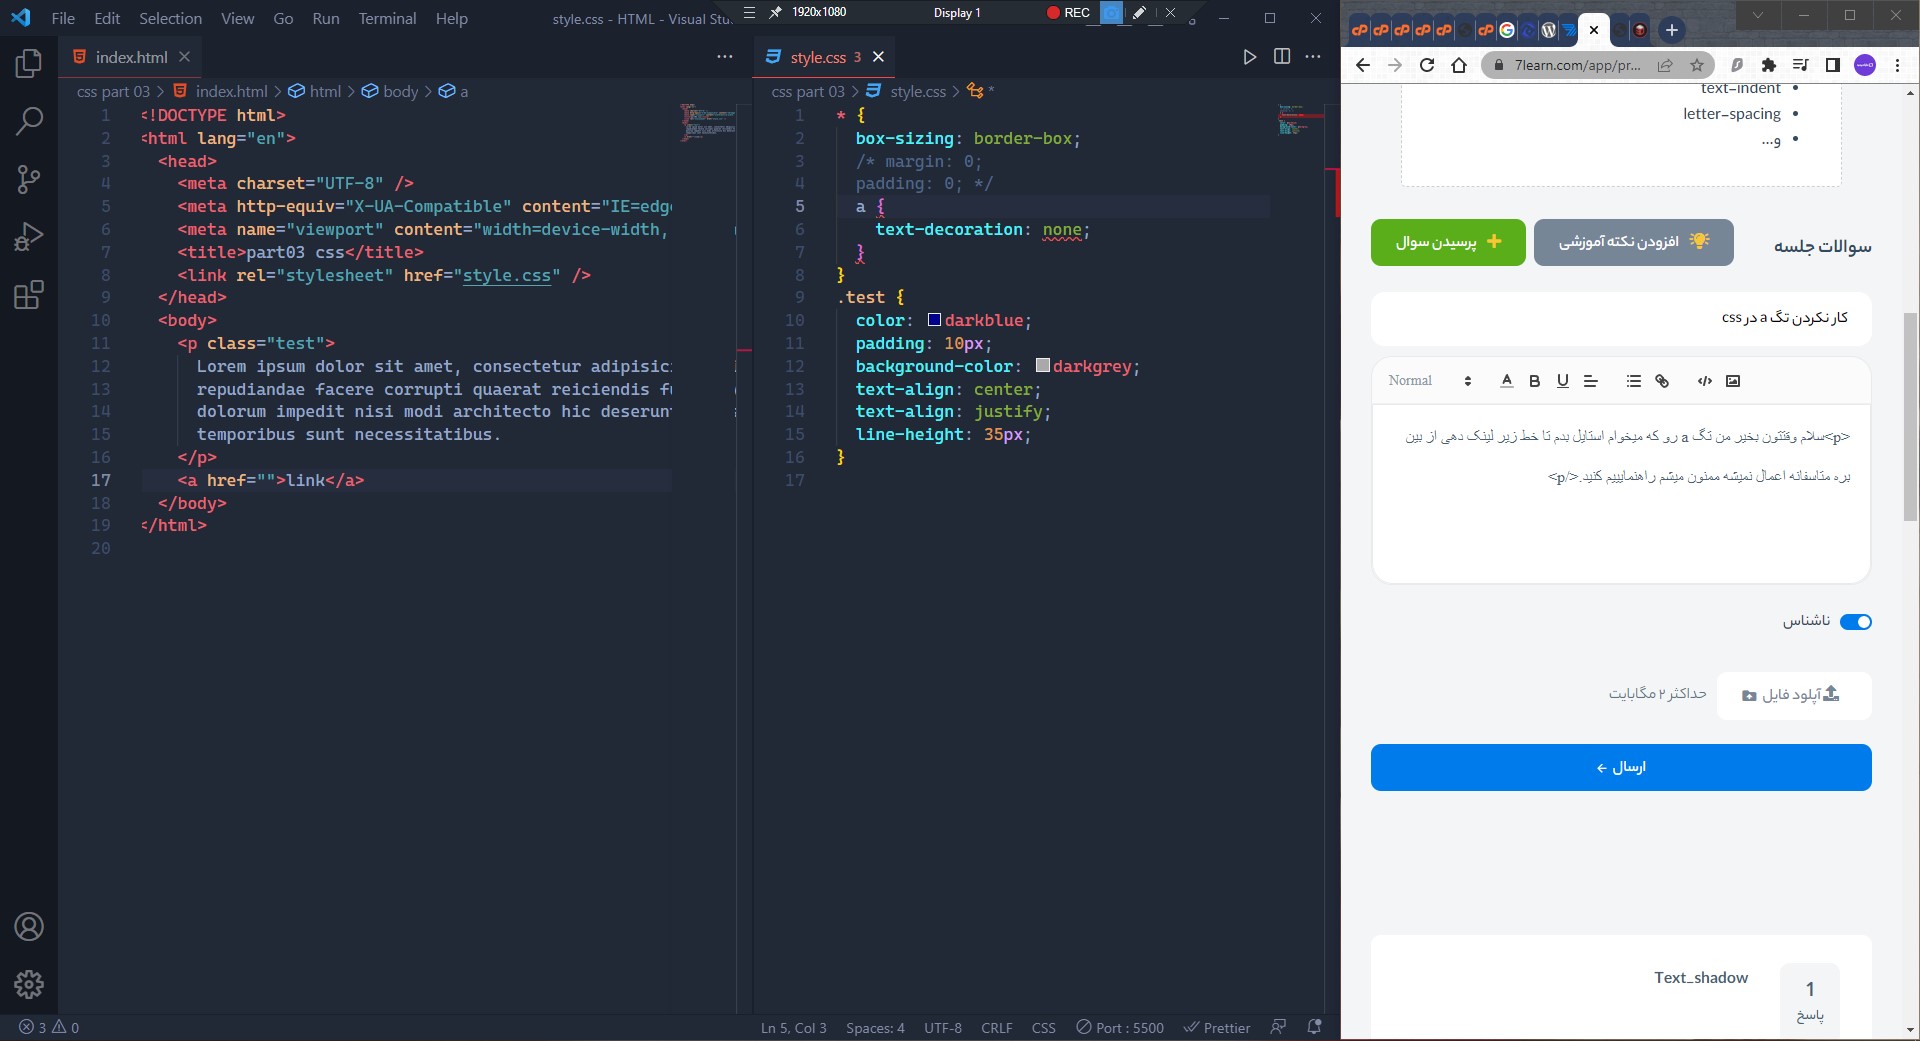
Task: Click the upload file (آپلود فایل) button
Action: 1794,695
